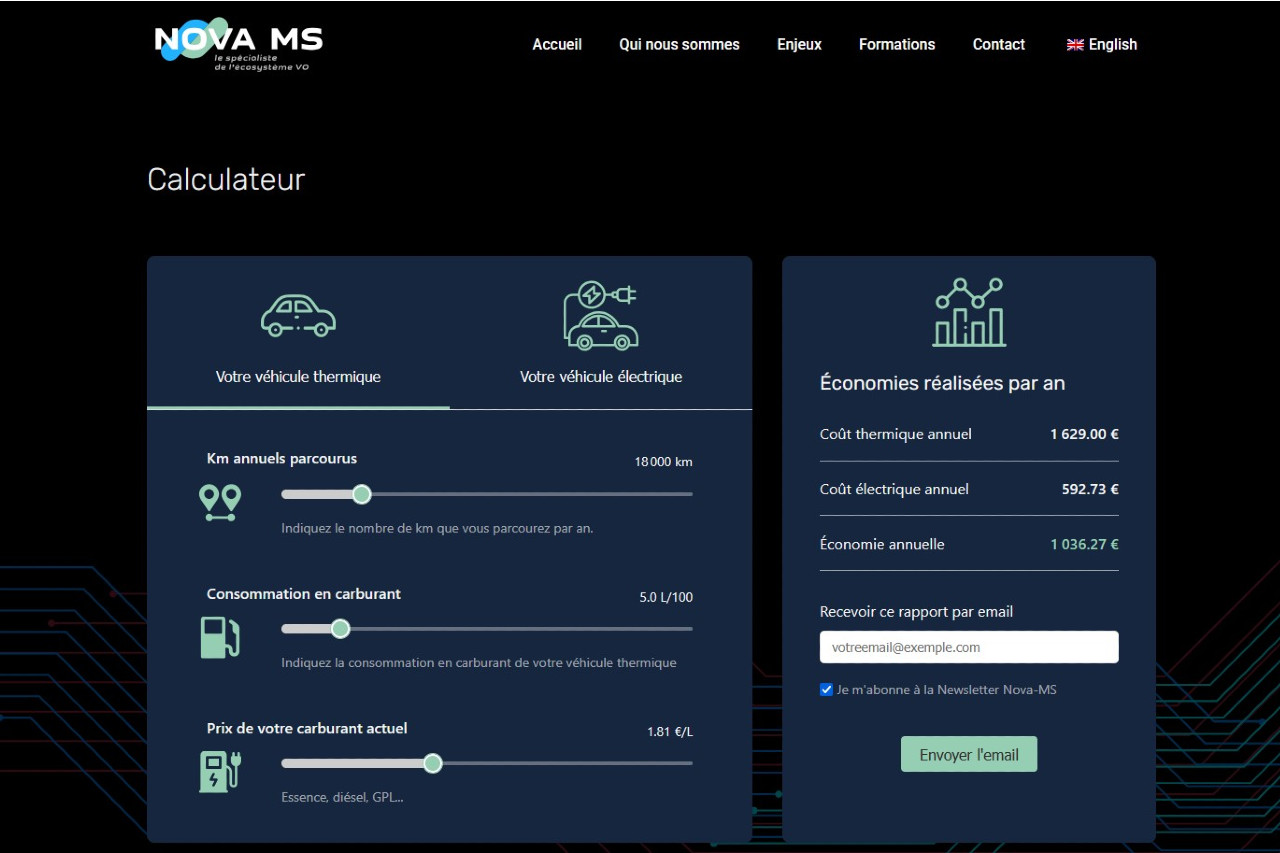Click the fuel price station icon
1280x853 pixels.
click(220, 771)
